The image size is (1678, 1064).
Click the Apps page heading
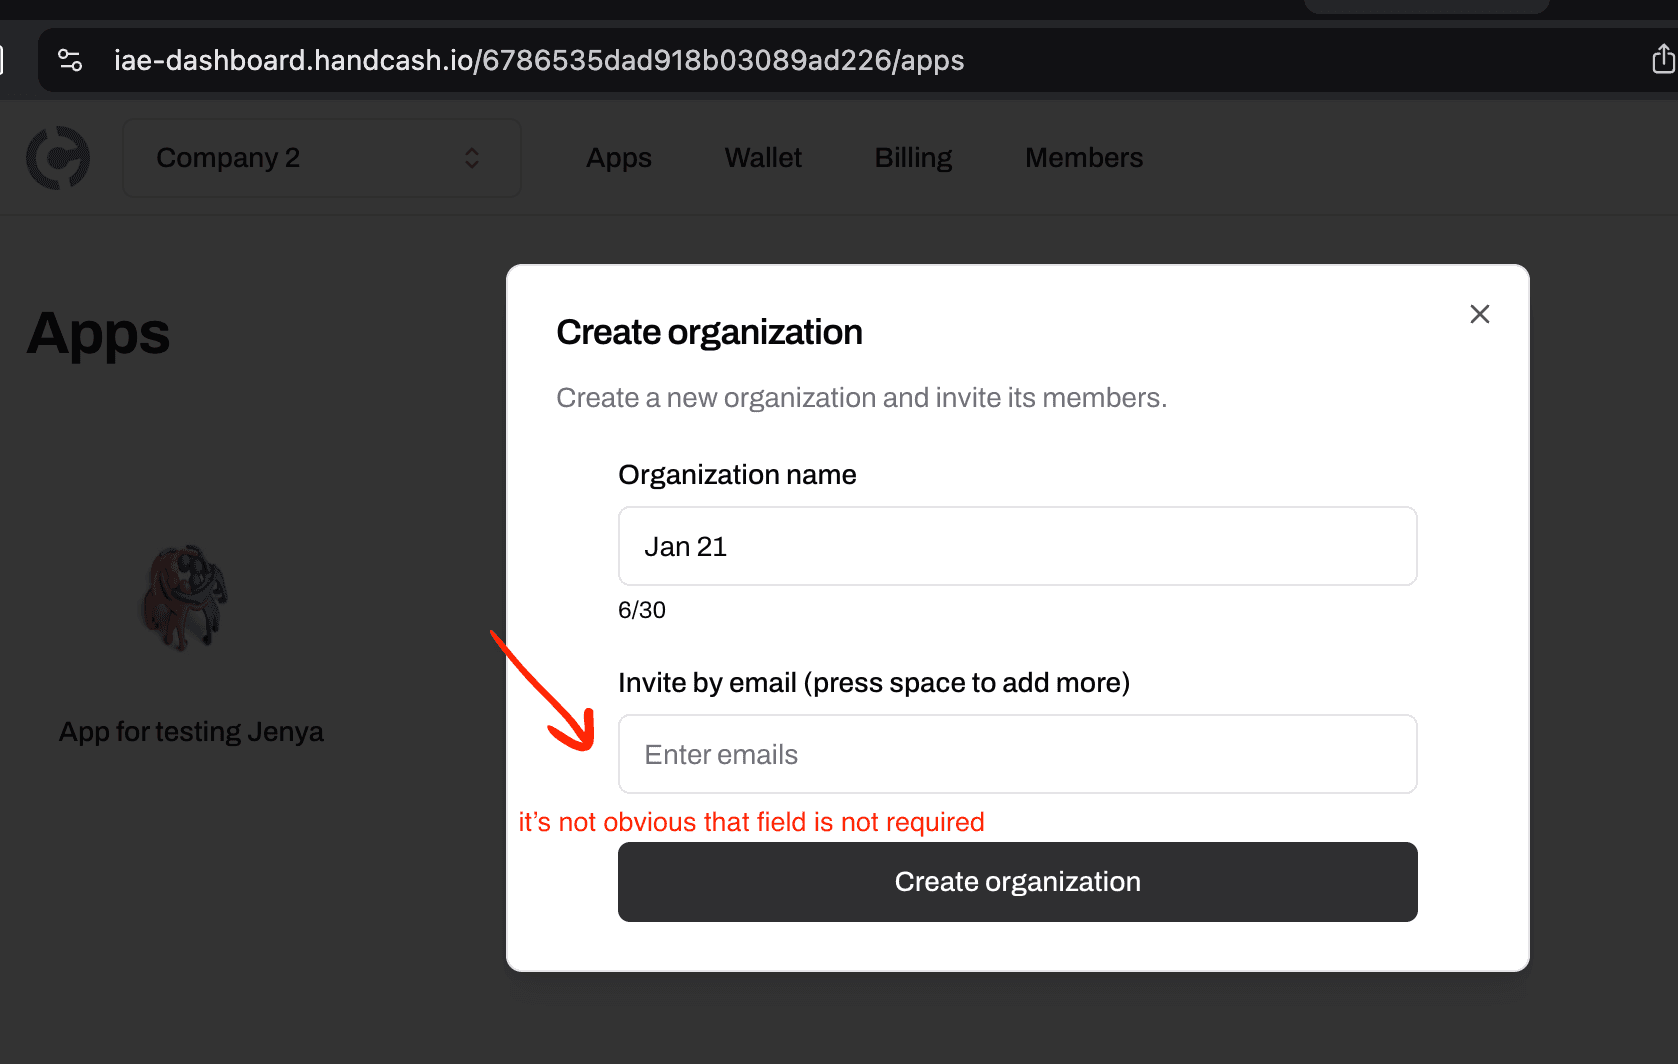[97, 335]
